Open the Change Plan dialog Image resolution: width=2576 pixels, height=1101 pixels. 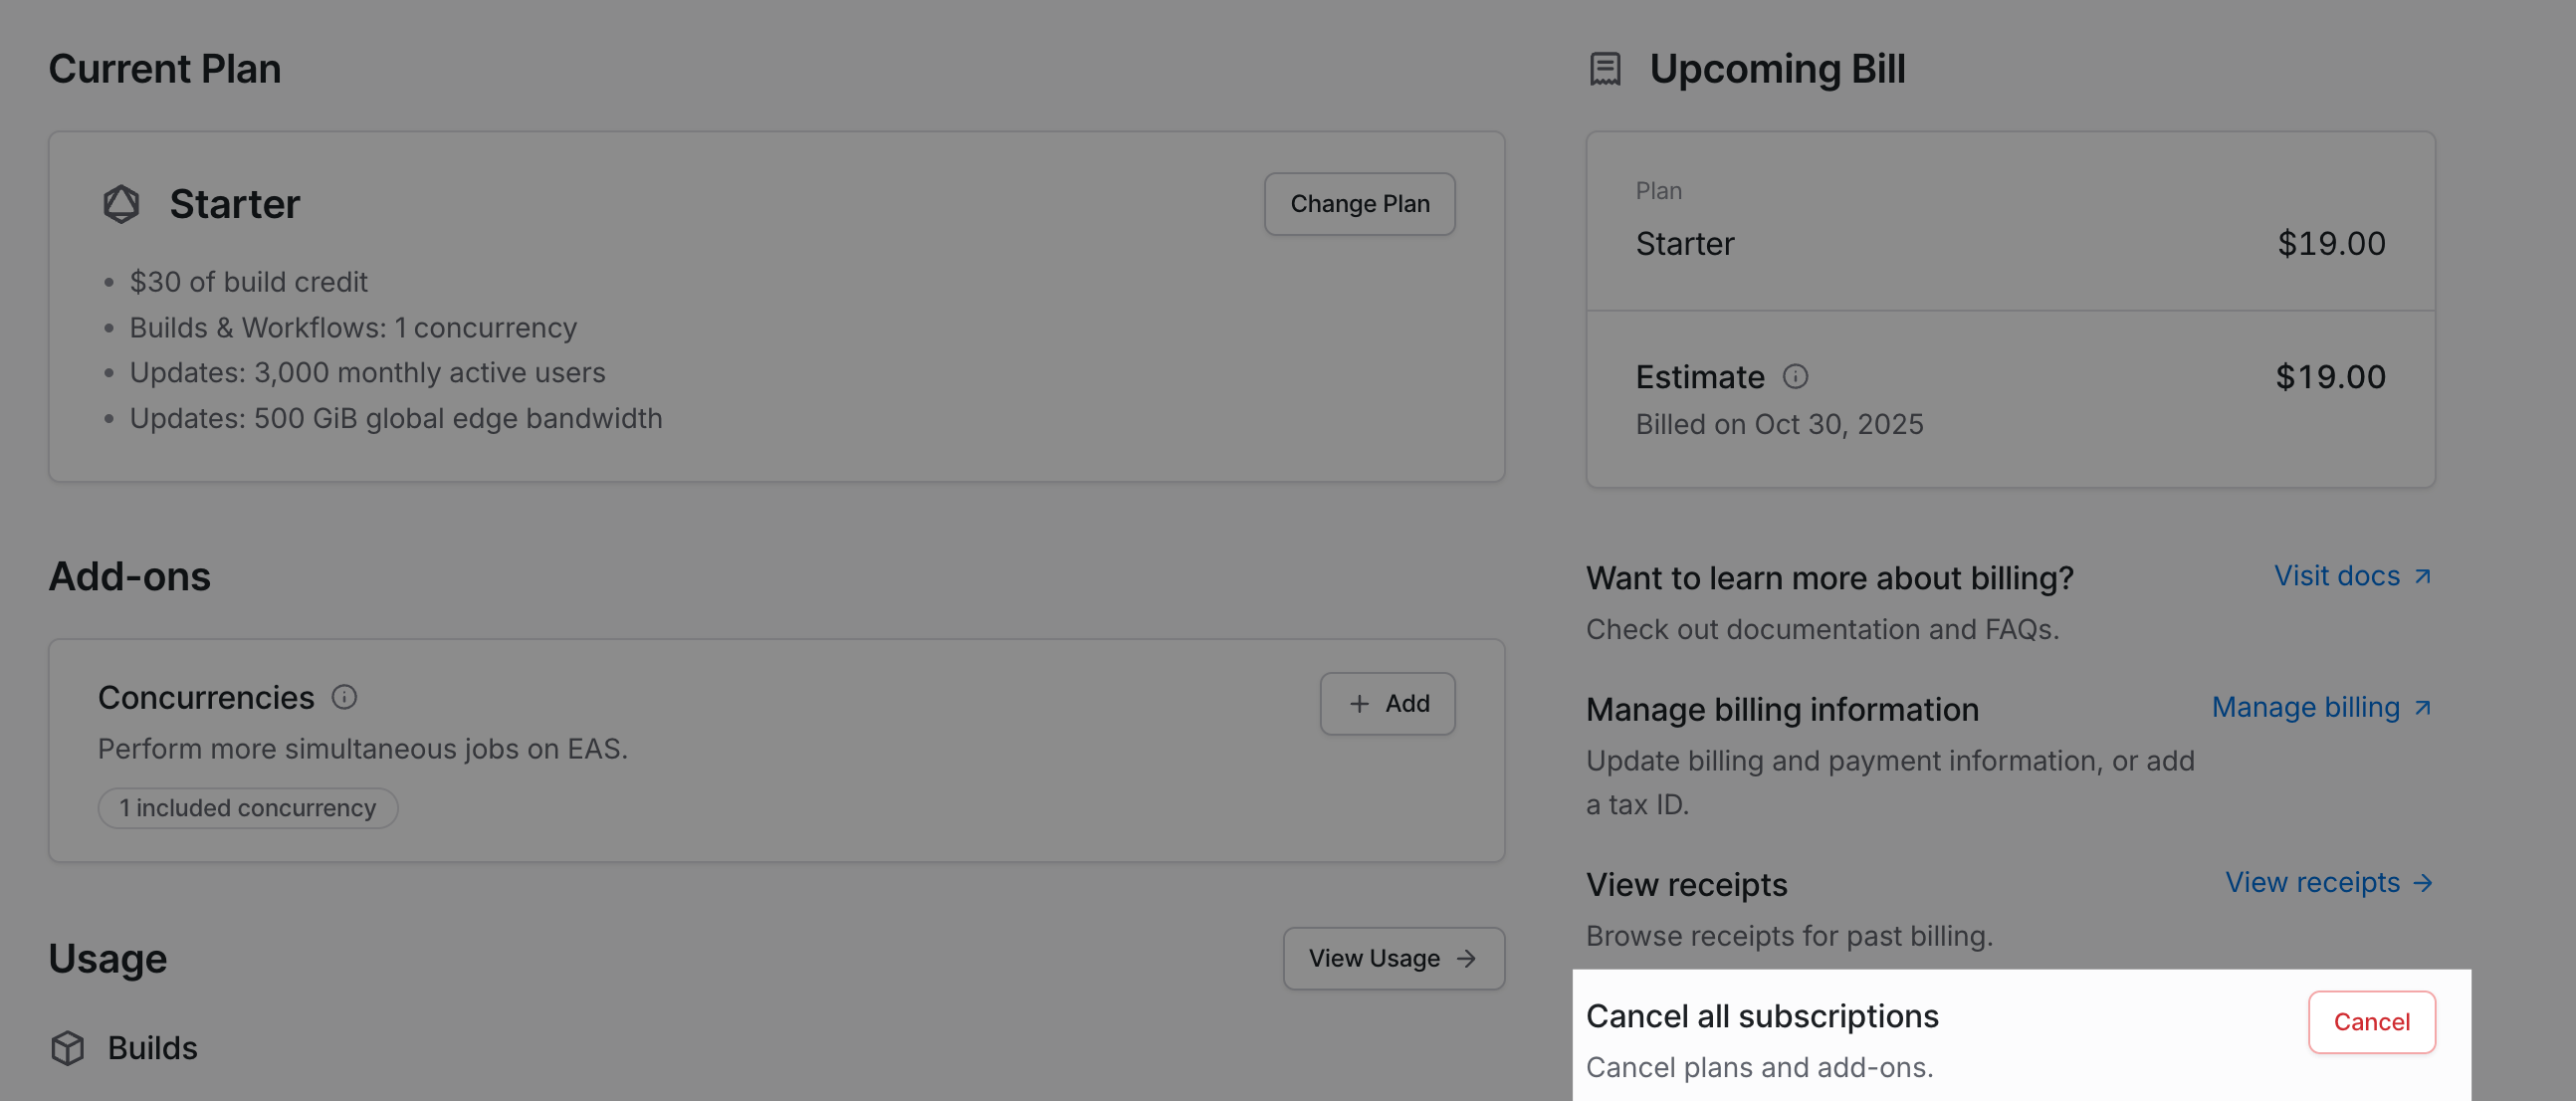click(1359, 203)
